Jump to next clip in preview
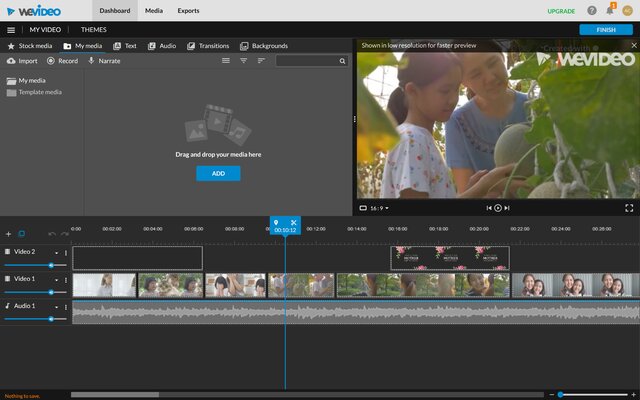This screenshot has height=400, width=640. coord(507,208)
